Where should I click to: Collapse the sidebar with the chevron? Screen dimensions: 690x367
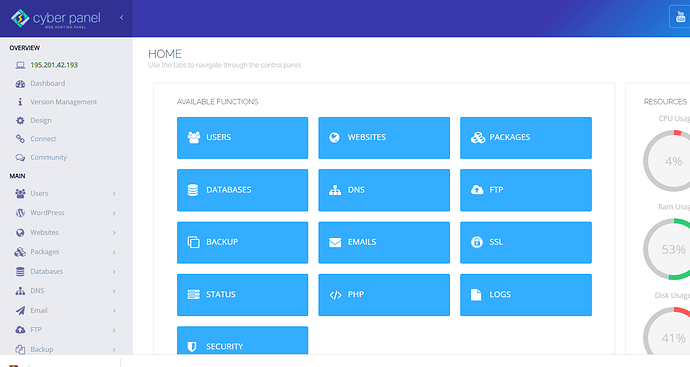click(x=122, y=18)
